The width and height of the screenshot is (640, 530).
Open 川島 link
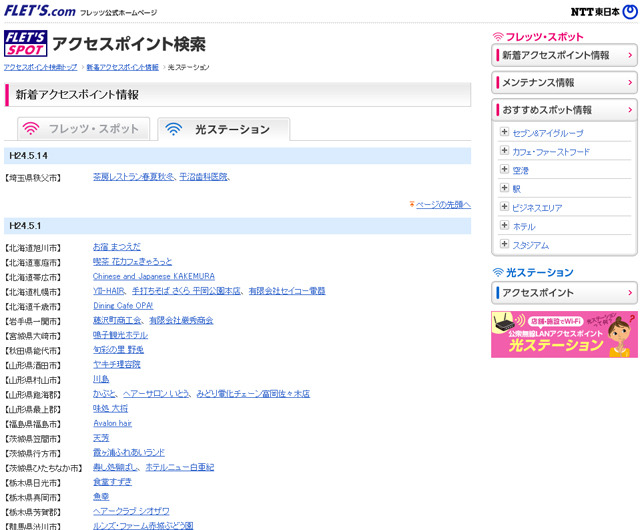[x=101, y=379]
